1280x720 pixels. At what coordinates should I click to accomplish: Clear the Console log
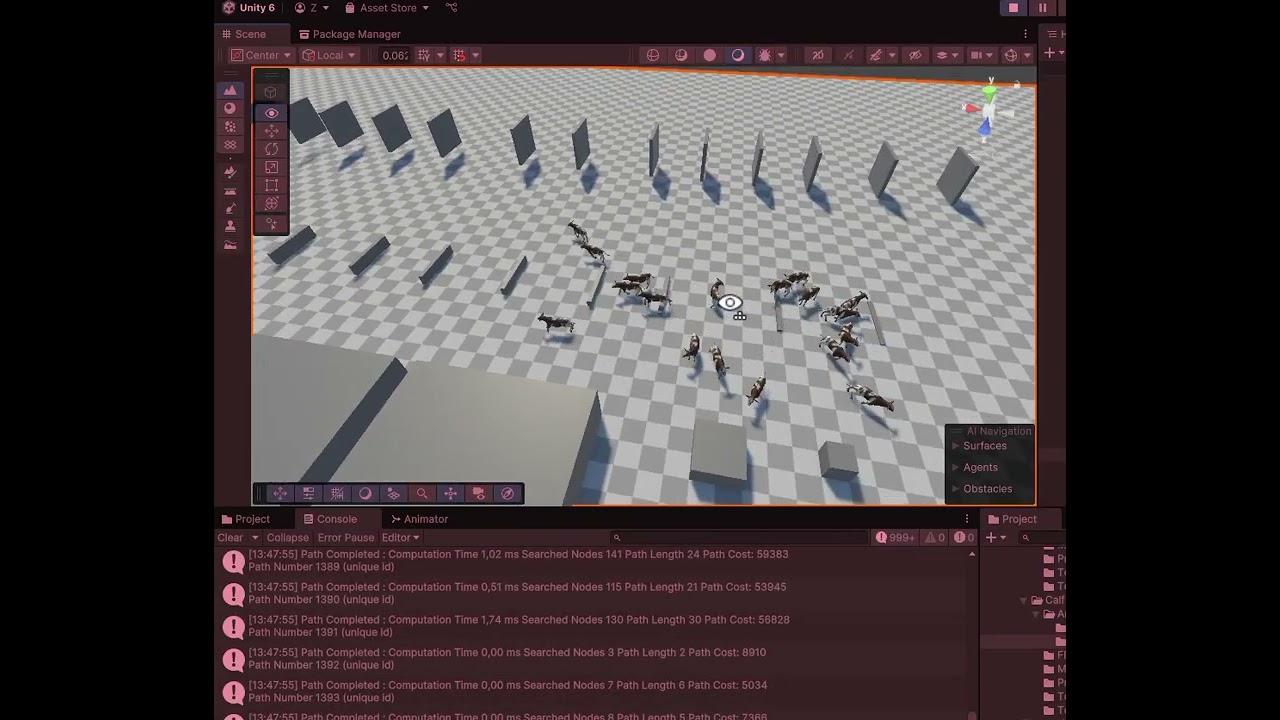click(x=231, y=537)
